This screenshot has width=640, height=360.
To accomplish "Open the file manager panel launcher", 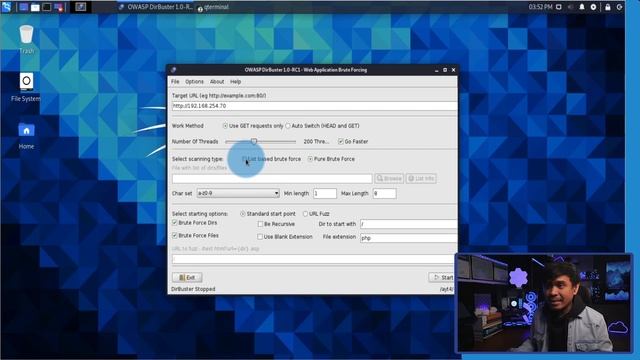I will [x=35, y=7].
